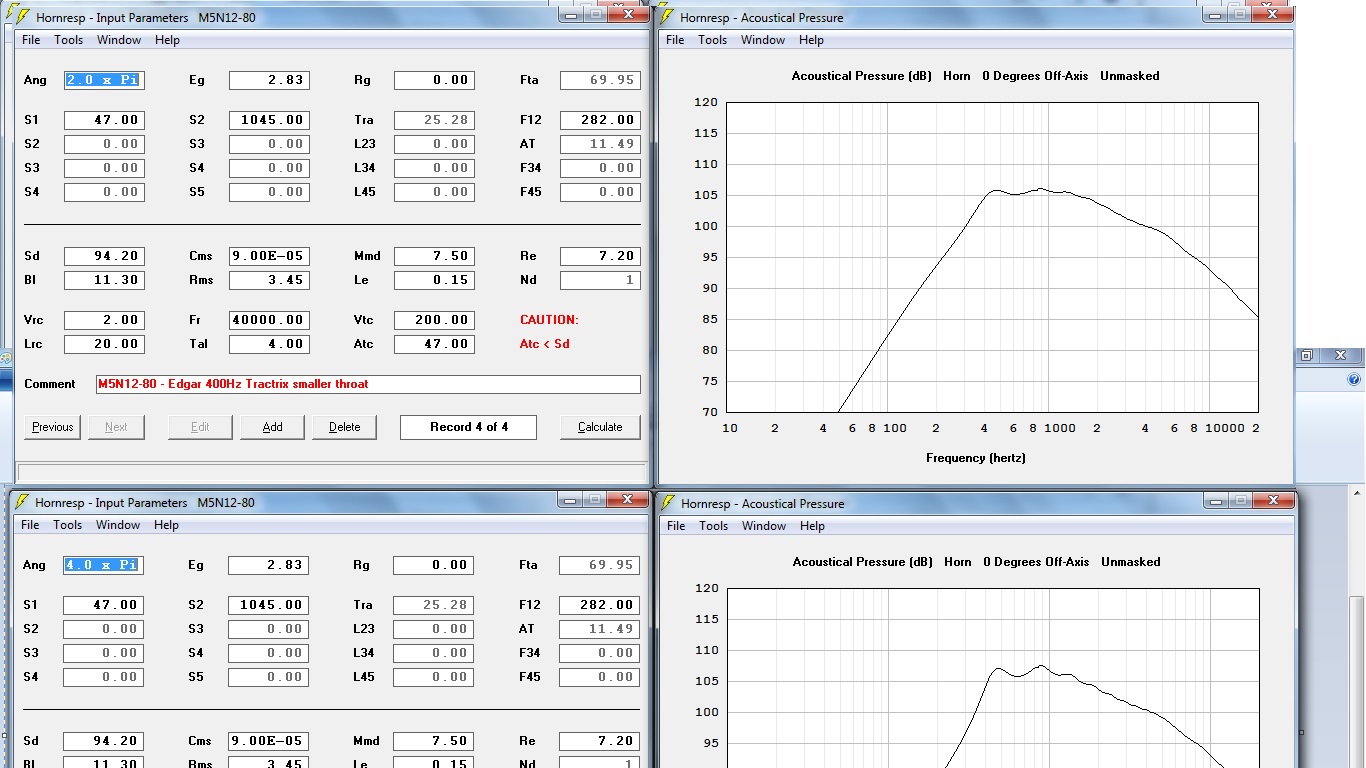
Task: Click the Fr 40000.00 field
Action: pos(269,320)
